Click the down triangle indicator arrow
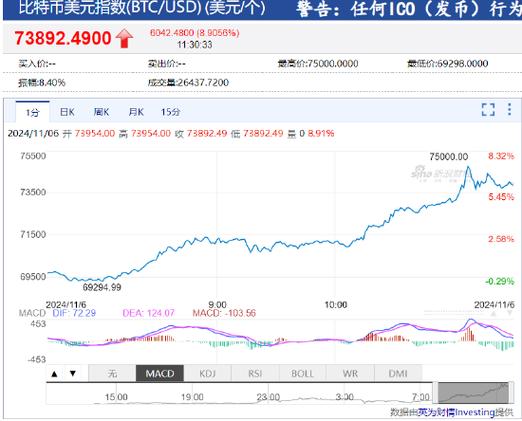 pyautogui.click(x=73, y=373)
